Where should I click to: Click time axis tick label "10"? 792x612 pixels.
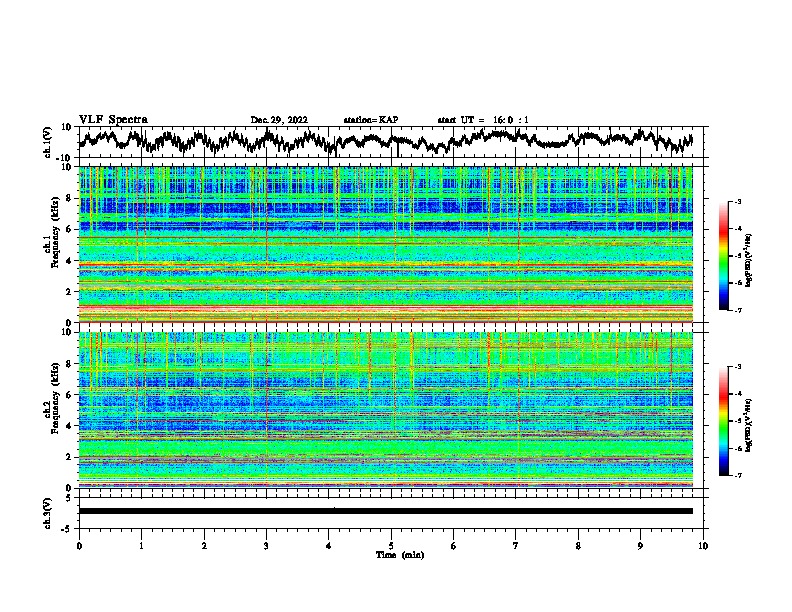(703, 546)
